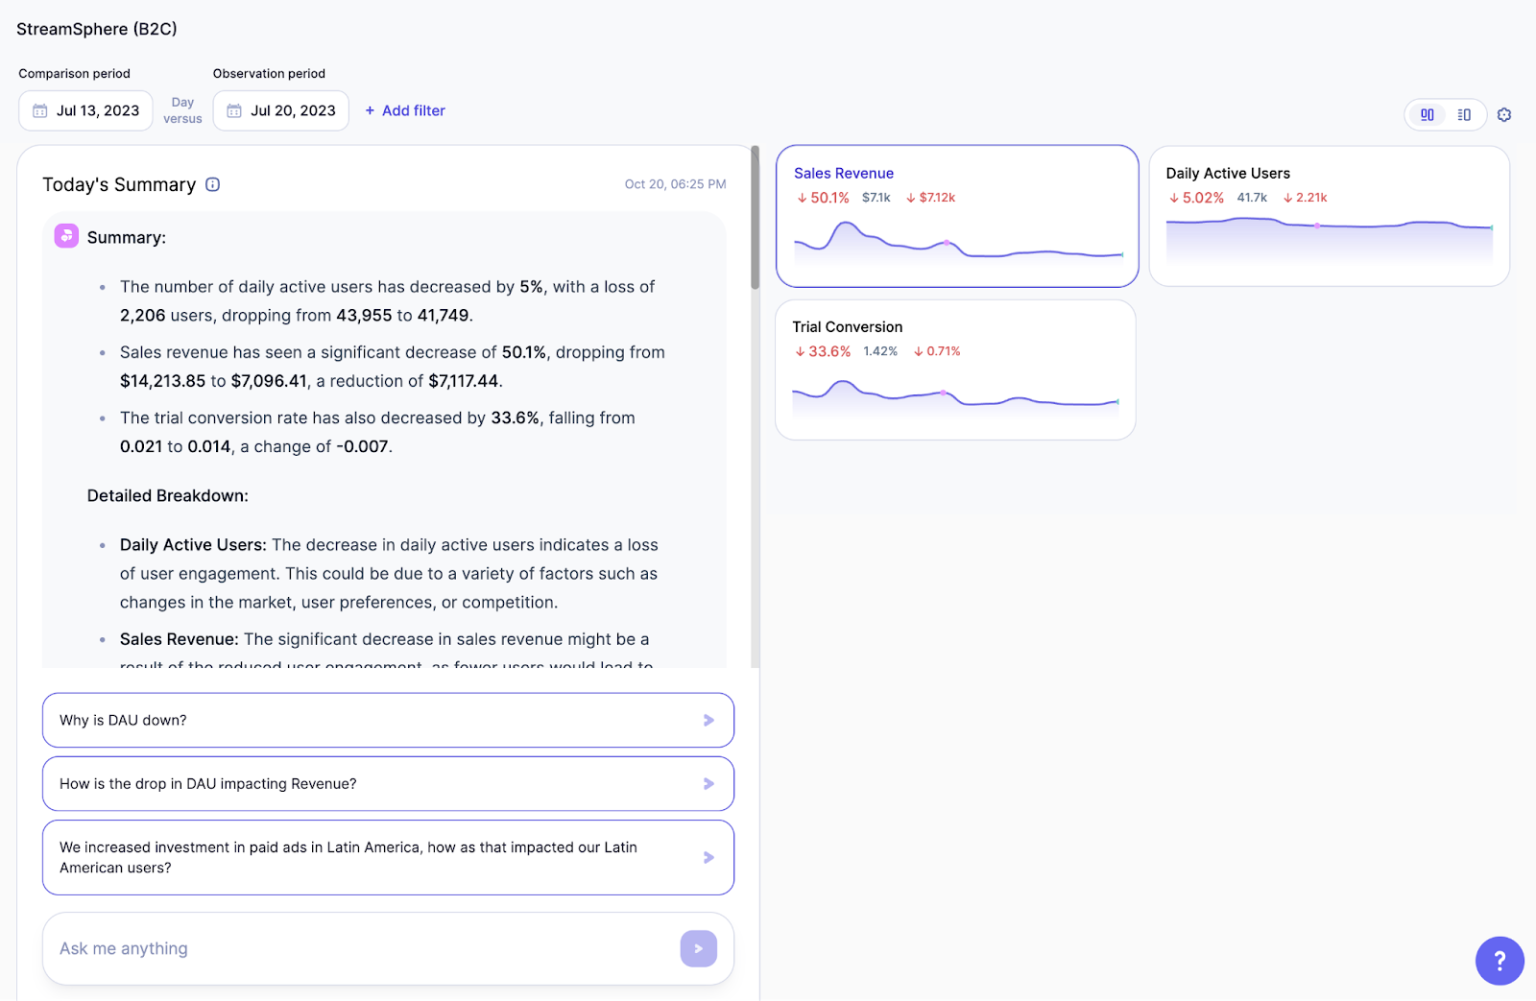This screenshot has width=1536, height=1001.
Task: Click the pink AI assistant icon beside Summary
Action: pyautogui.click(x=66, y=236)
